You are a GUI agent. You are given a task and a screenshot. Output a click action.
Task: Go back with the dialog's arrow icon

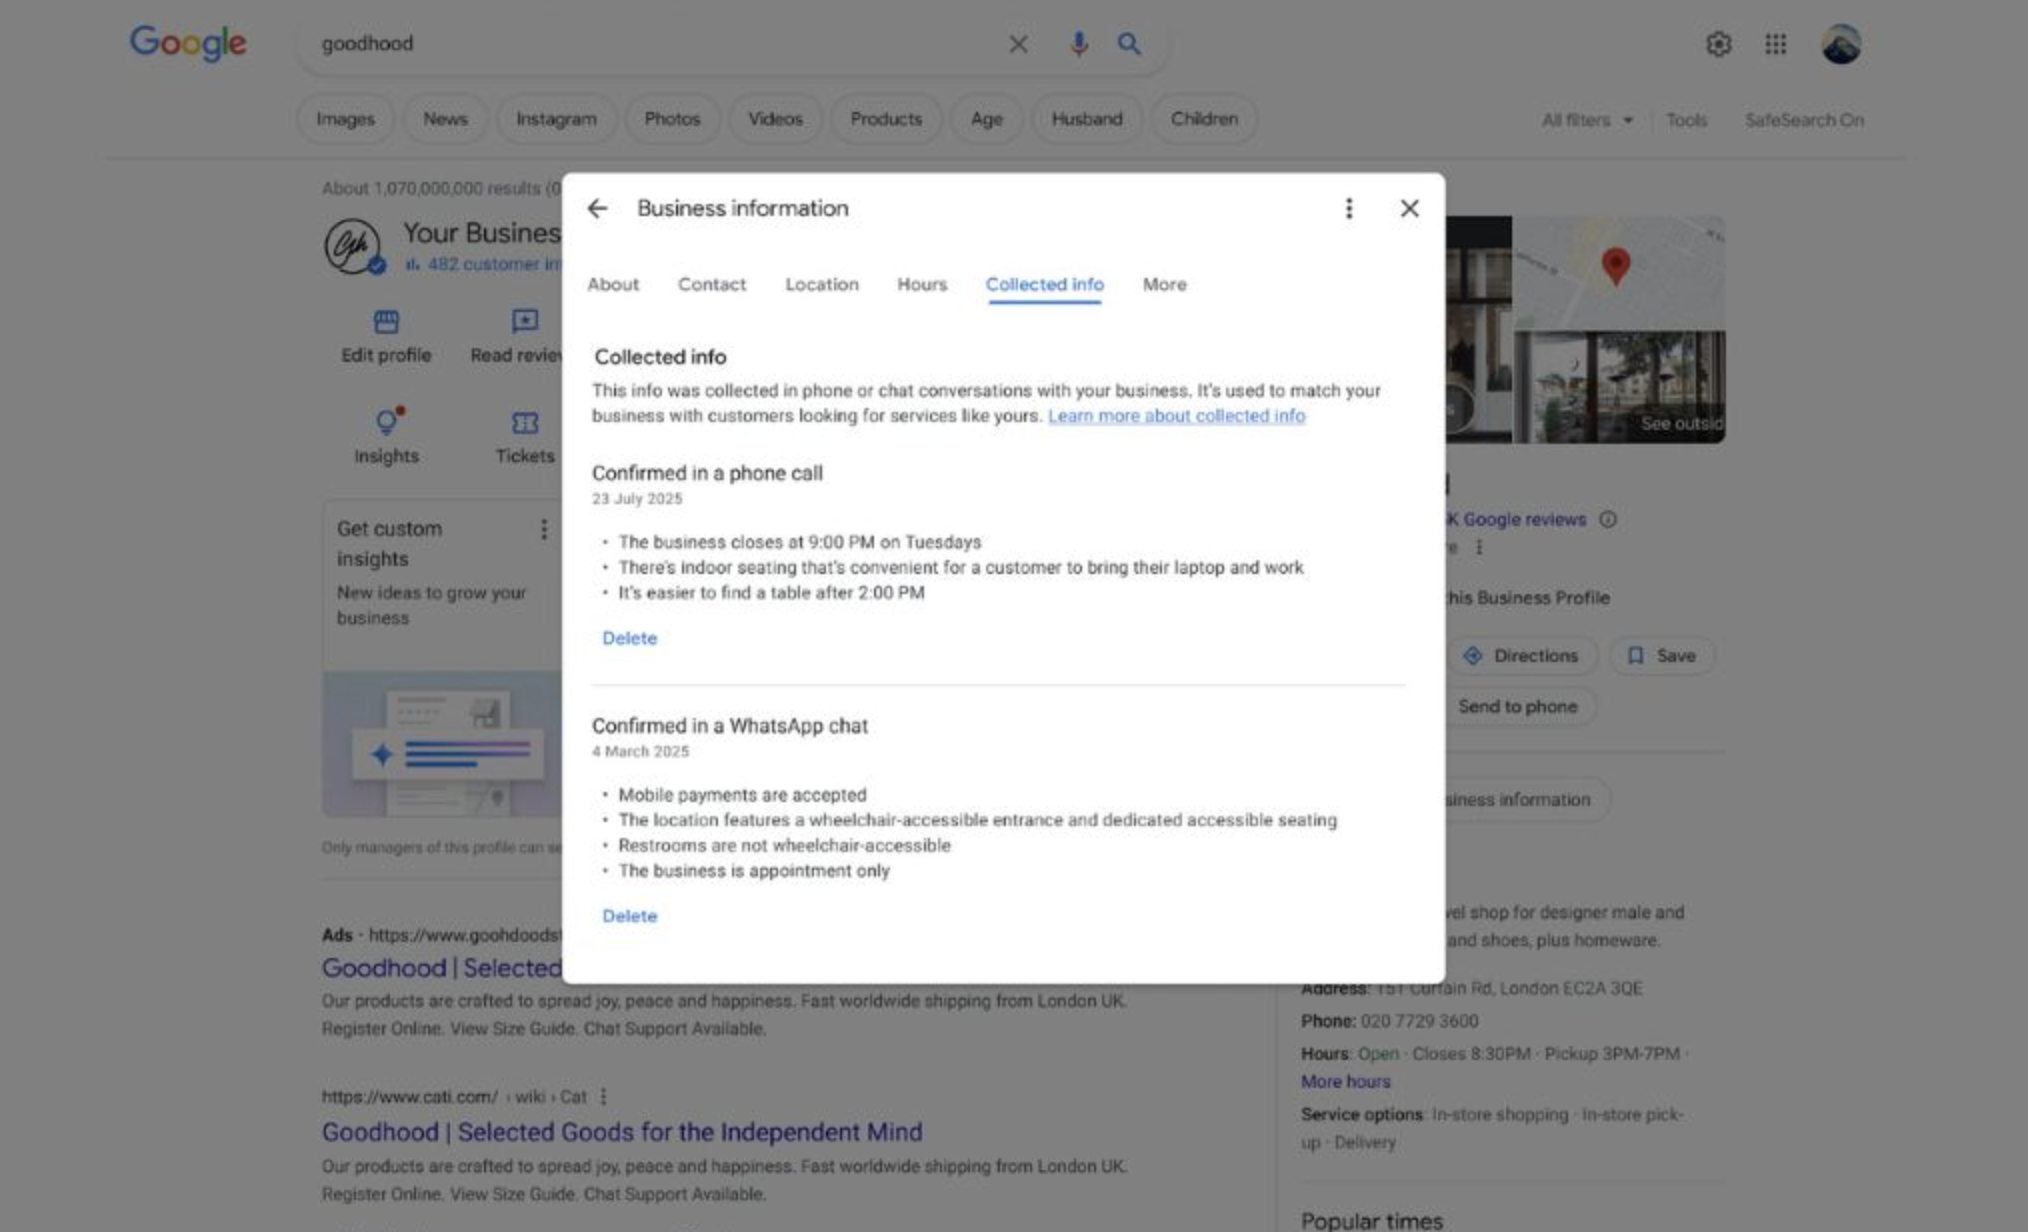point(597,208)
